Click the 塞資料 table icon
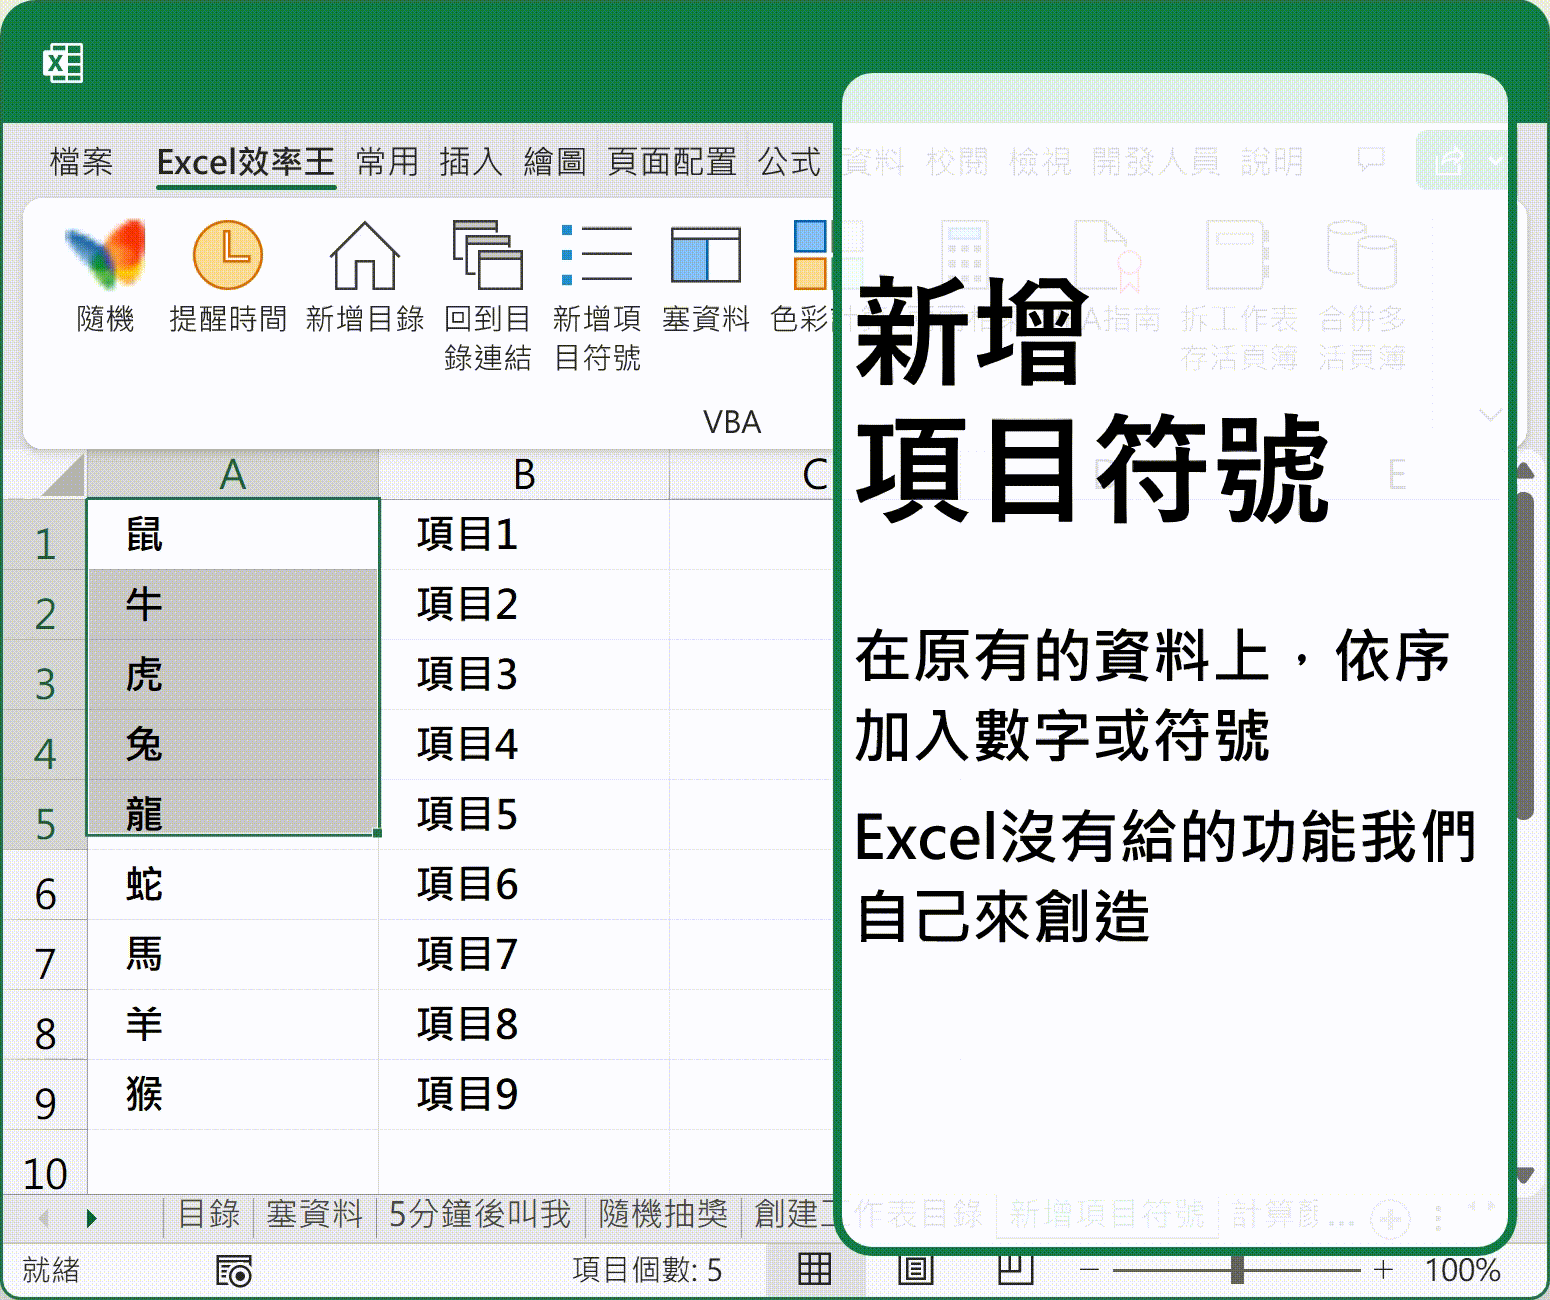 click(706, 256)
